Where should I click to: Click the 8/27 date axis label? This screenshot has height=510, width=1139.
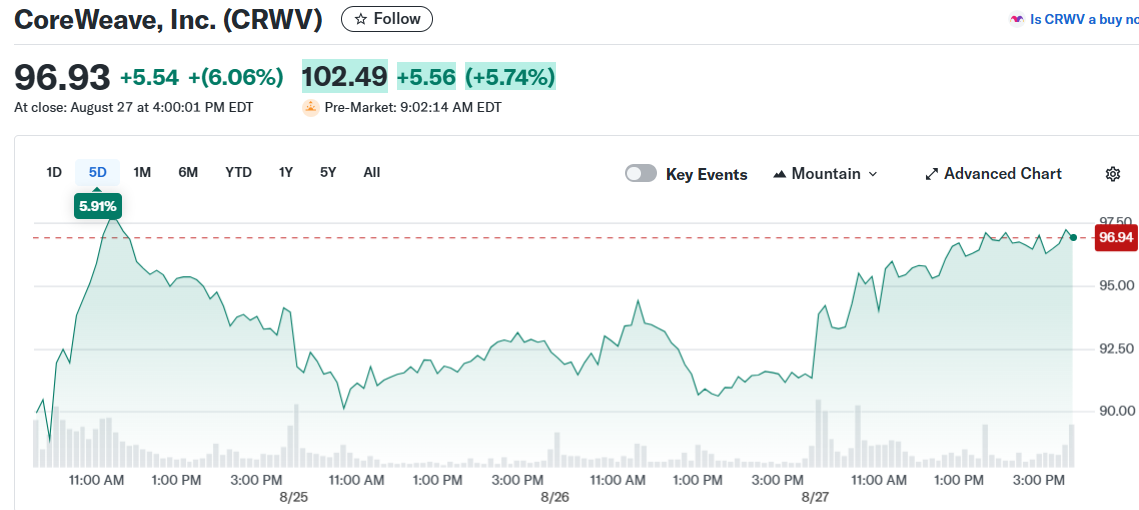816,498
